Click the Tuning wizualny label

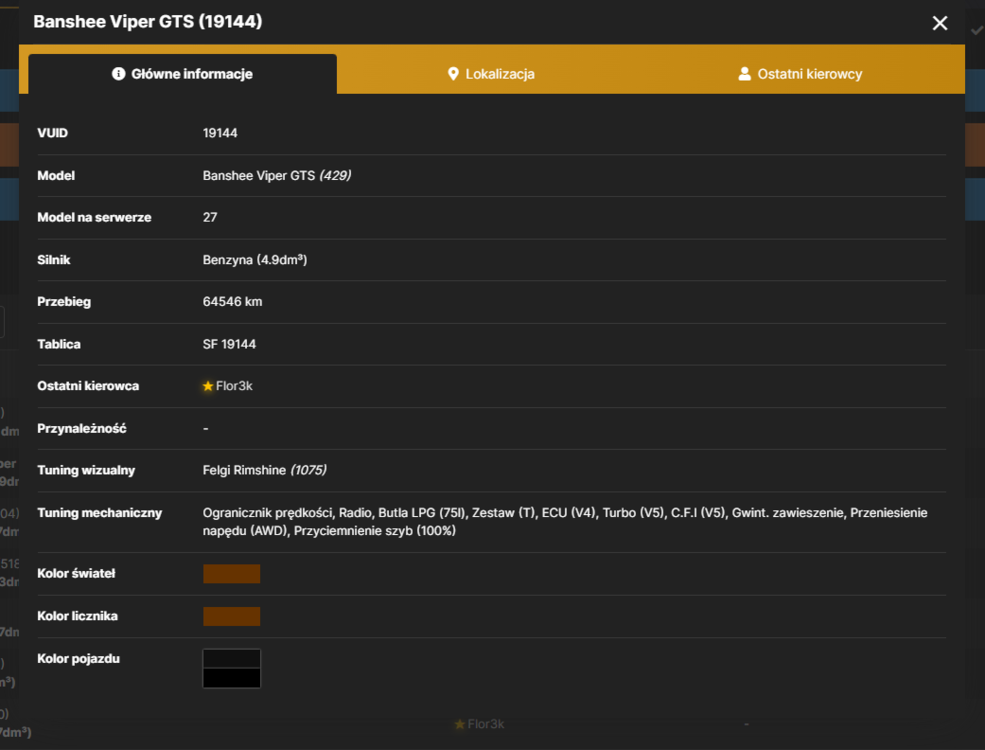[86, 470]
